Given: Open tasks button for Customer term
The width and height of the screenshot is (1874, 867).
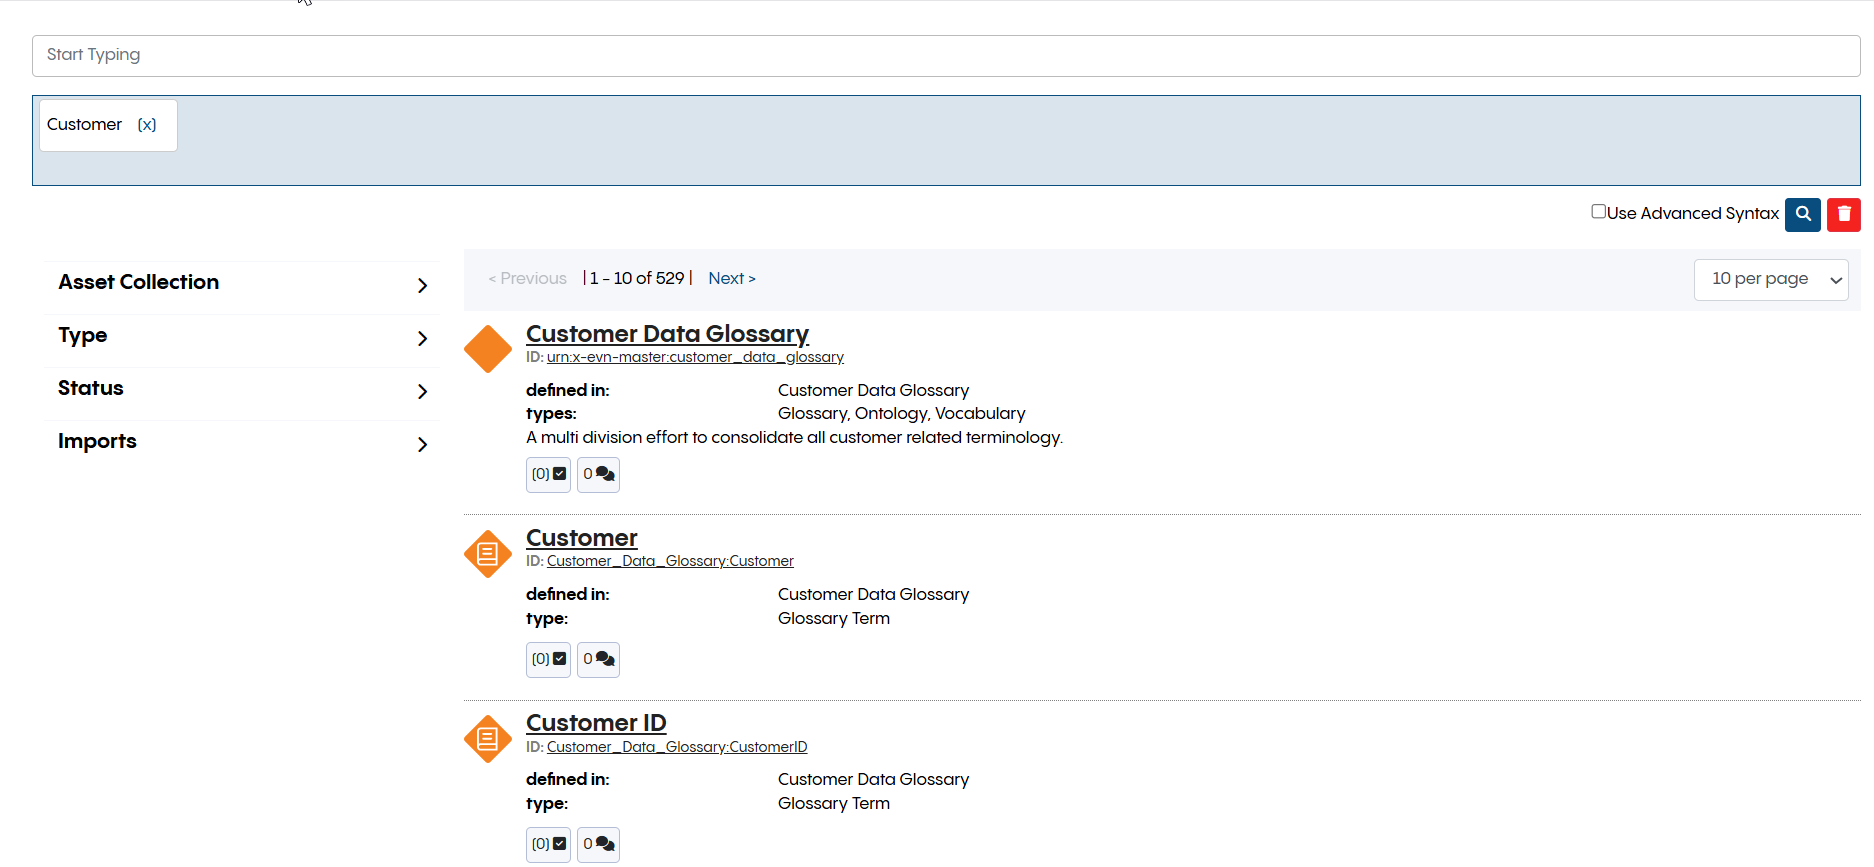Looking at the screenshot, I should [548, 659].
